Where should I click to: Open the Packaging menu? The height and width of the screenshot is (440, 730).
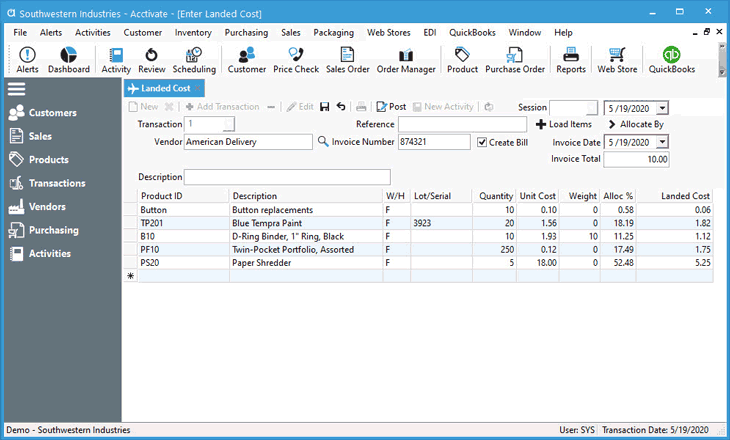coord(333,33)
